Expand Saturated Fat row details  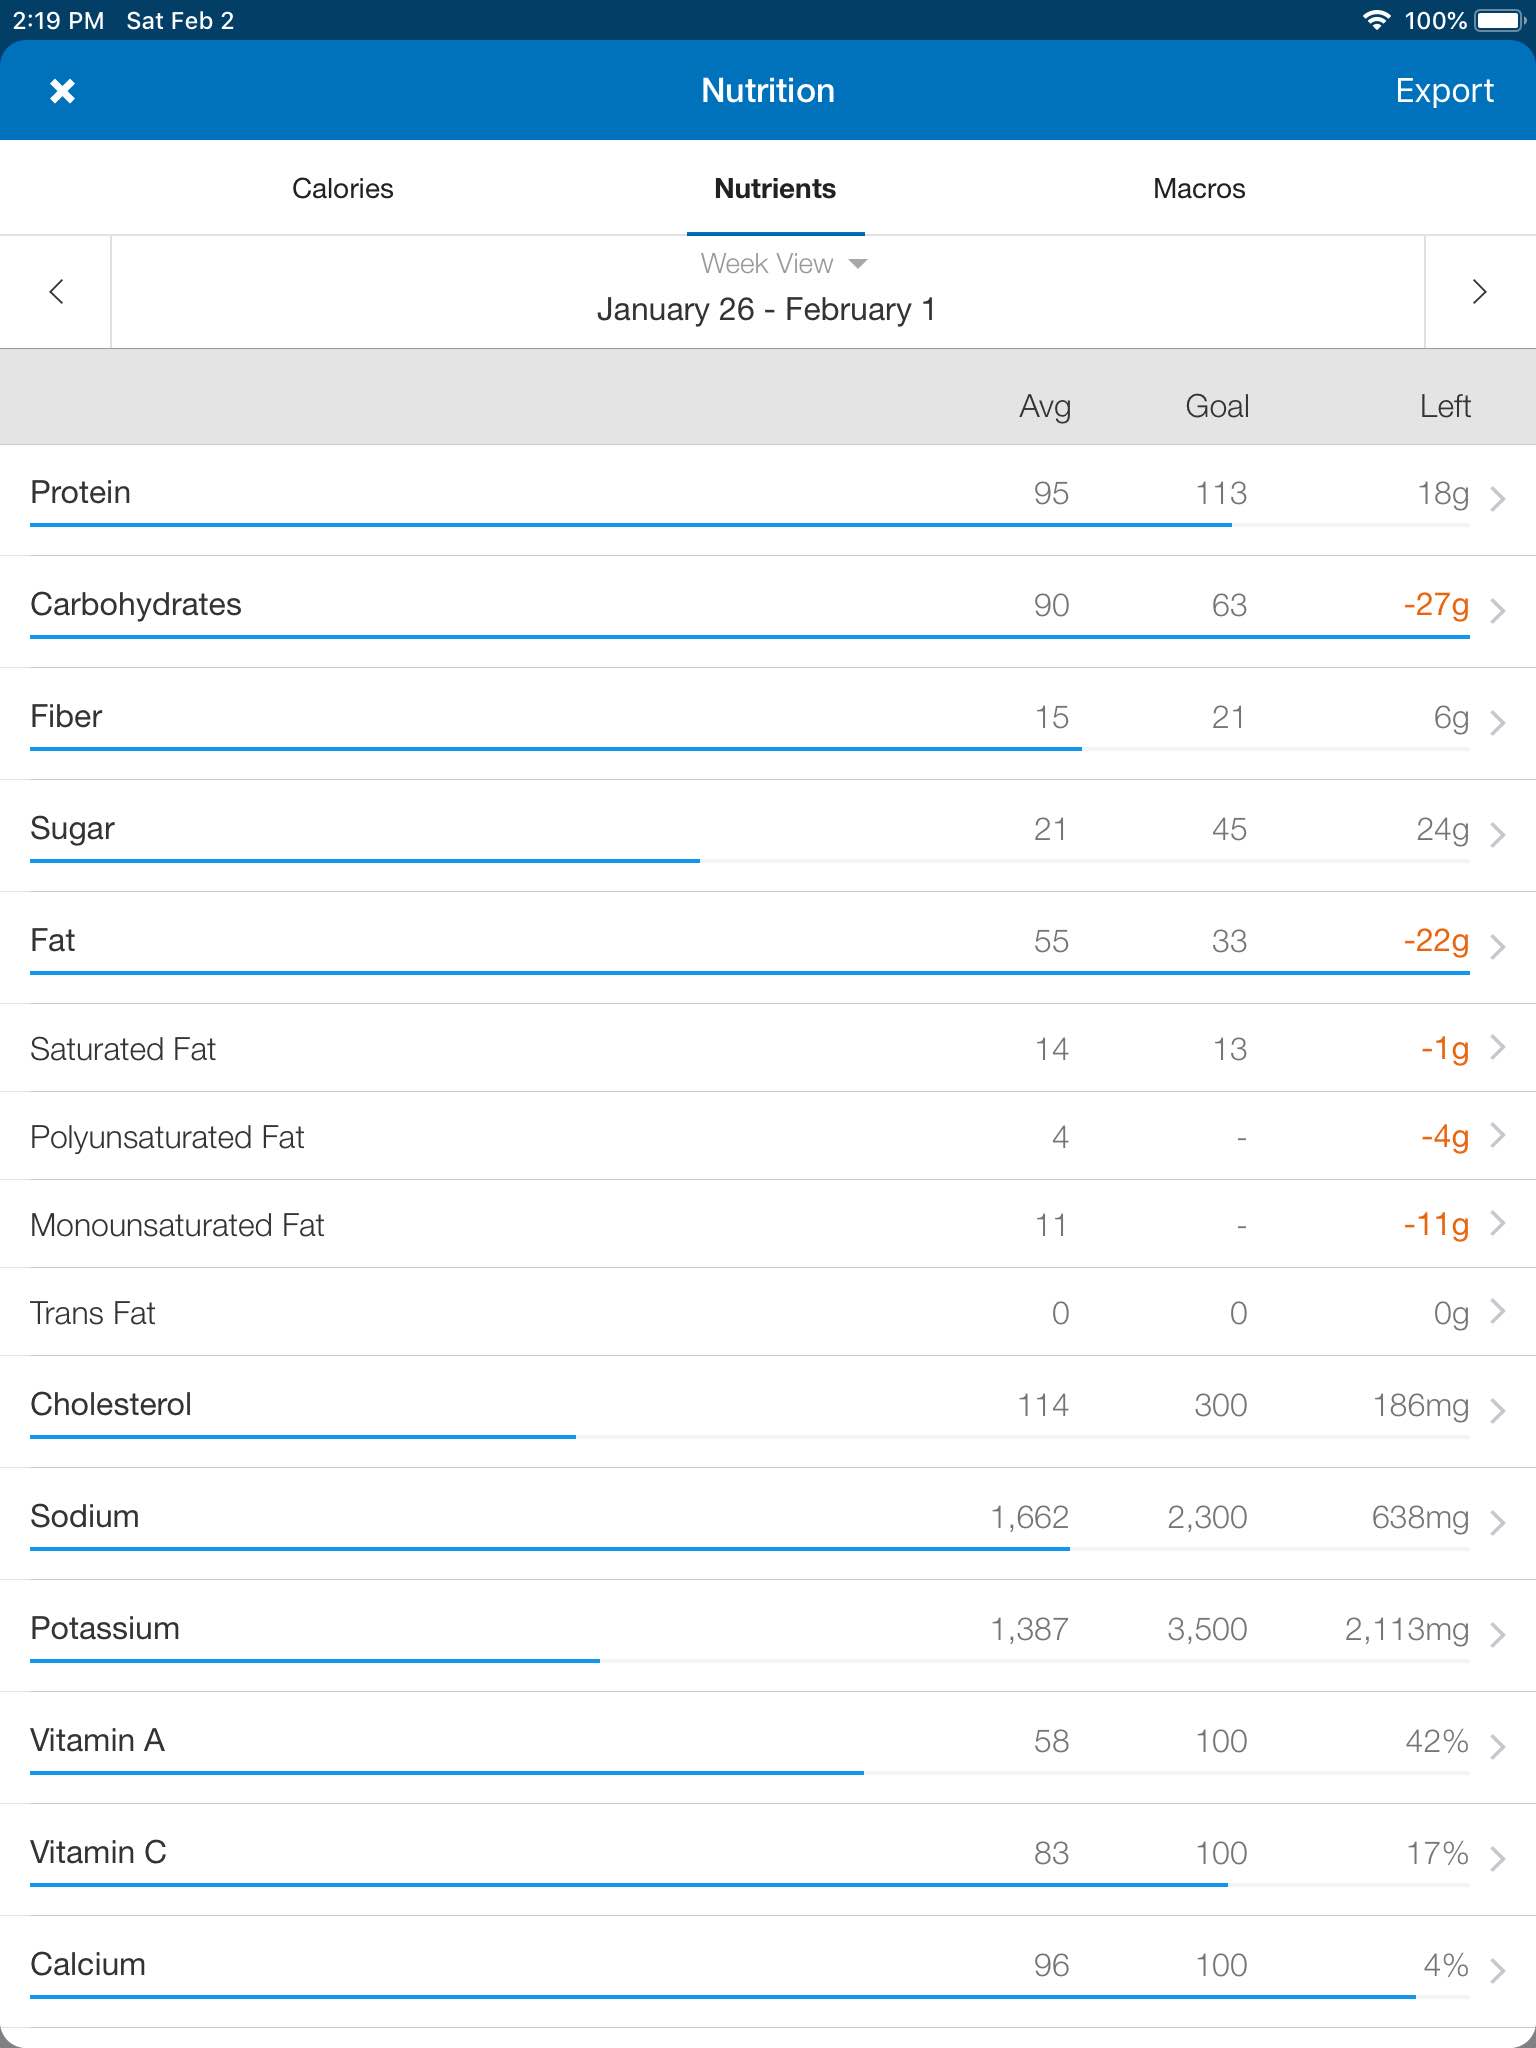point(768,1048)
